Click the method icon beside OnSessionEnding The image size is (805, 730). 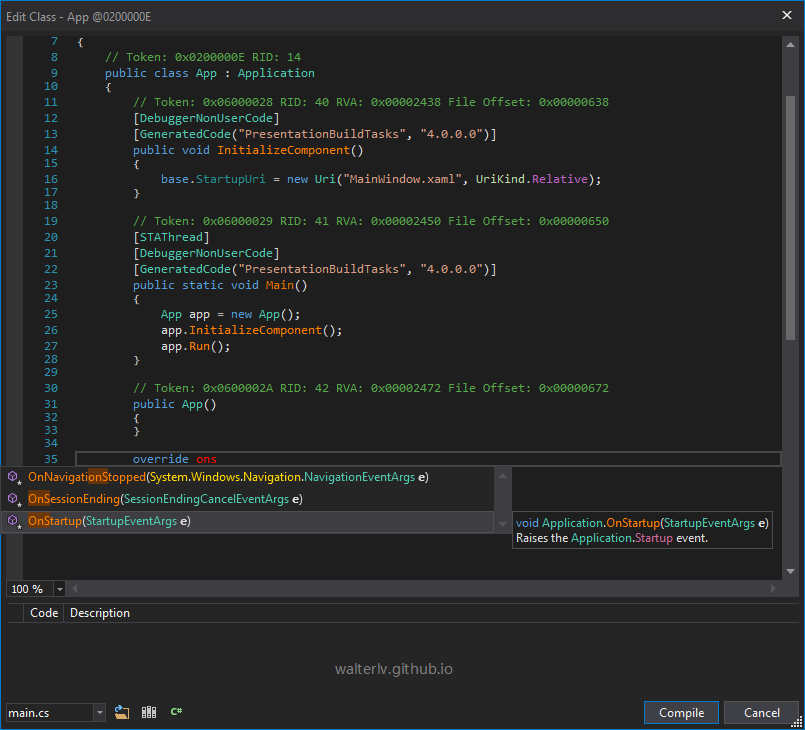pos(13,499)
